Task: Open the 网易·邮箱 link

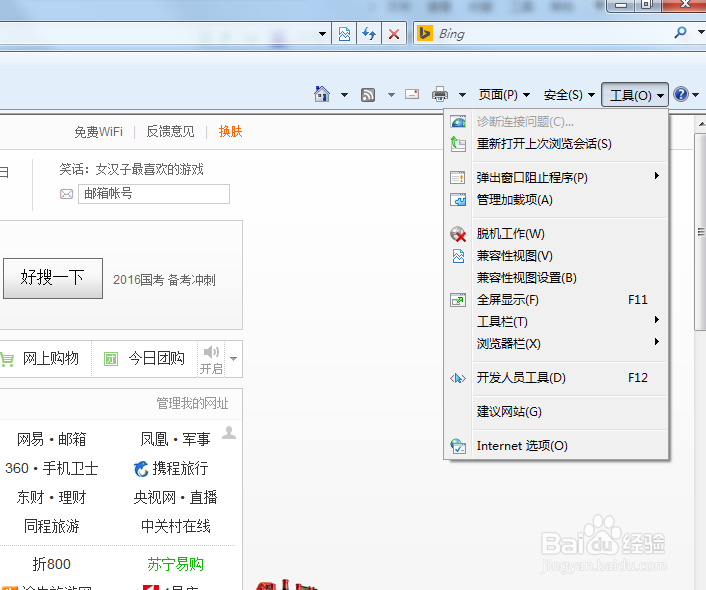Action: (51, 439)
